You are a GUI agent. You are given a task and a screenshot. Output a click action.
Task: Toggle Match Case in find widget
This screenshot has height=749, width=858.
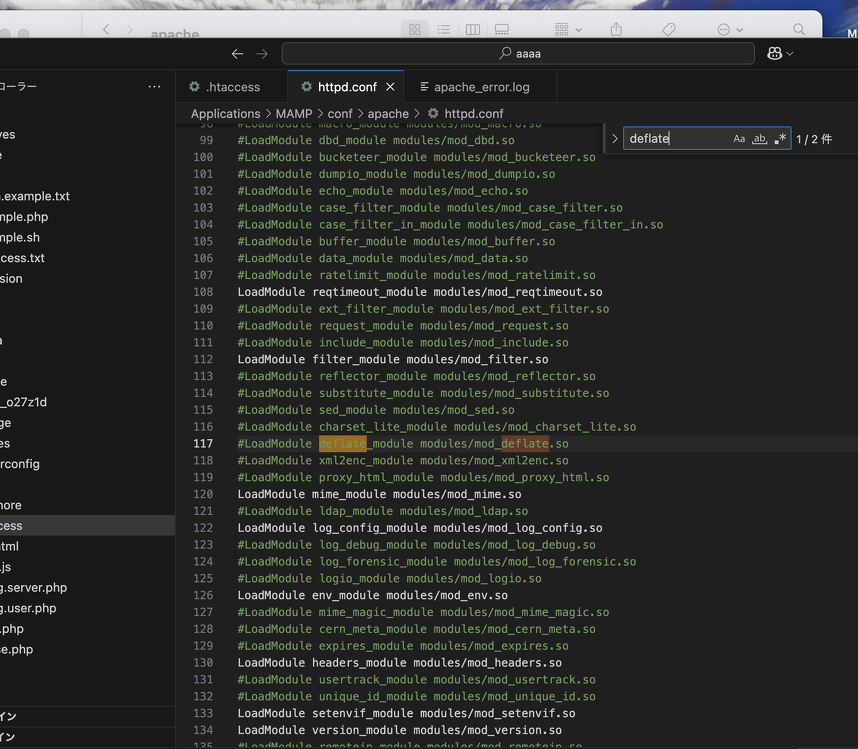coord(739,139)
